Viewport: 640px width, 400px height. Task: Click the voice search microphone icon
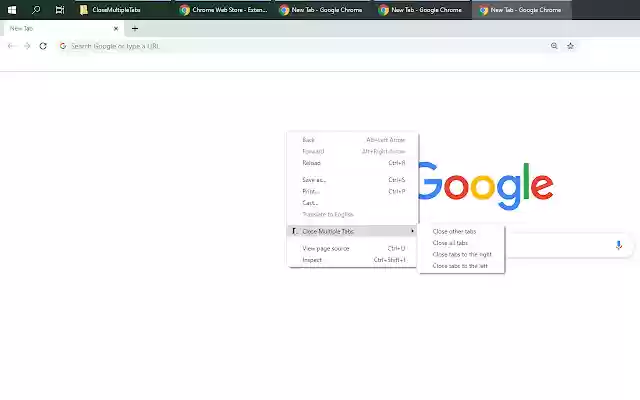click(x=618, y=245)
